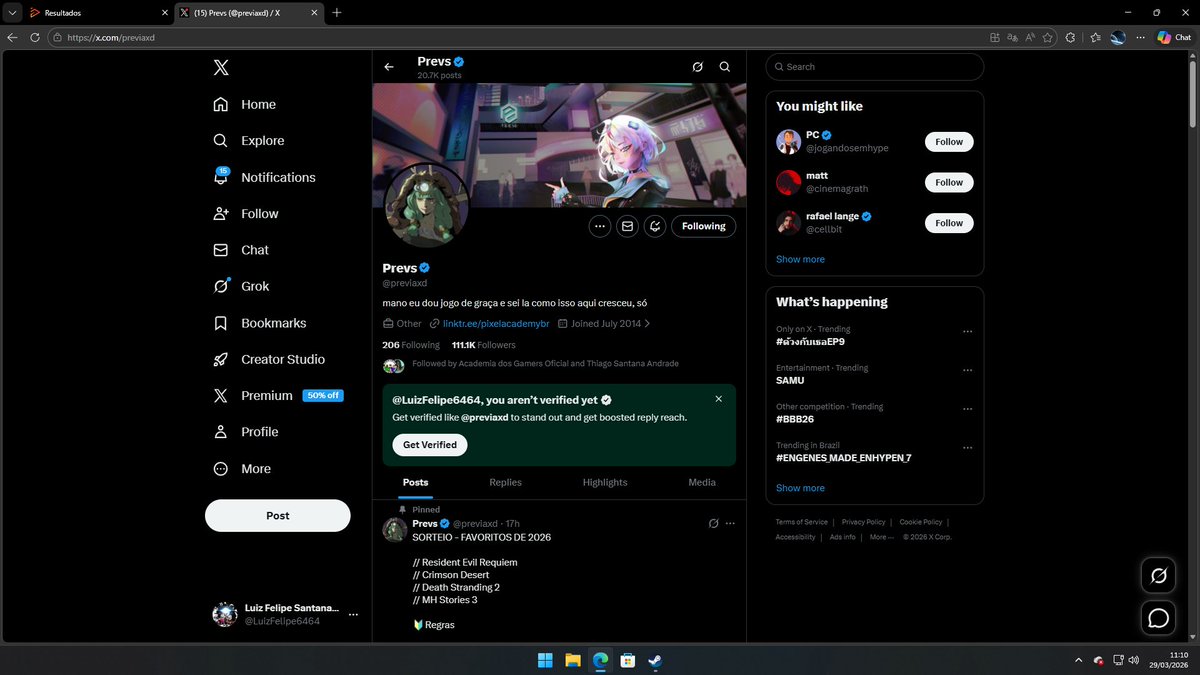Click the Get Verified button
Screen dimensions: 1200x675
coord(430,445)
